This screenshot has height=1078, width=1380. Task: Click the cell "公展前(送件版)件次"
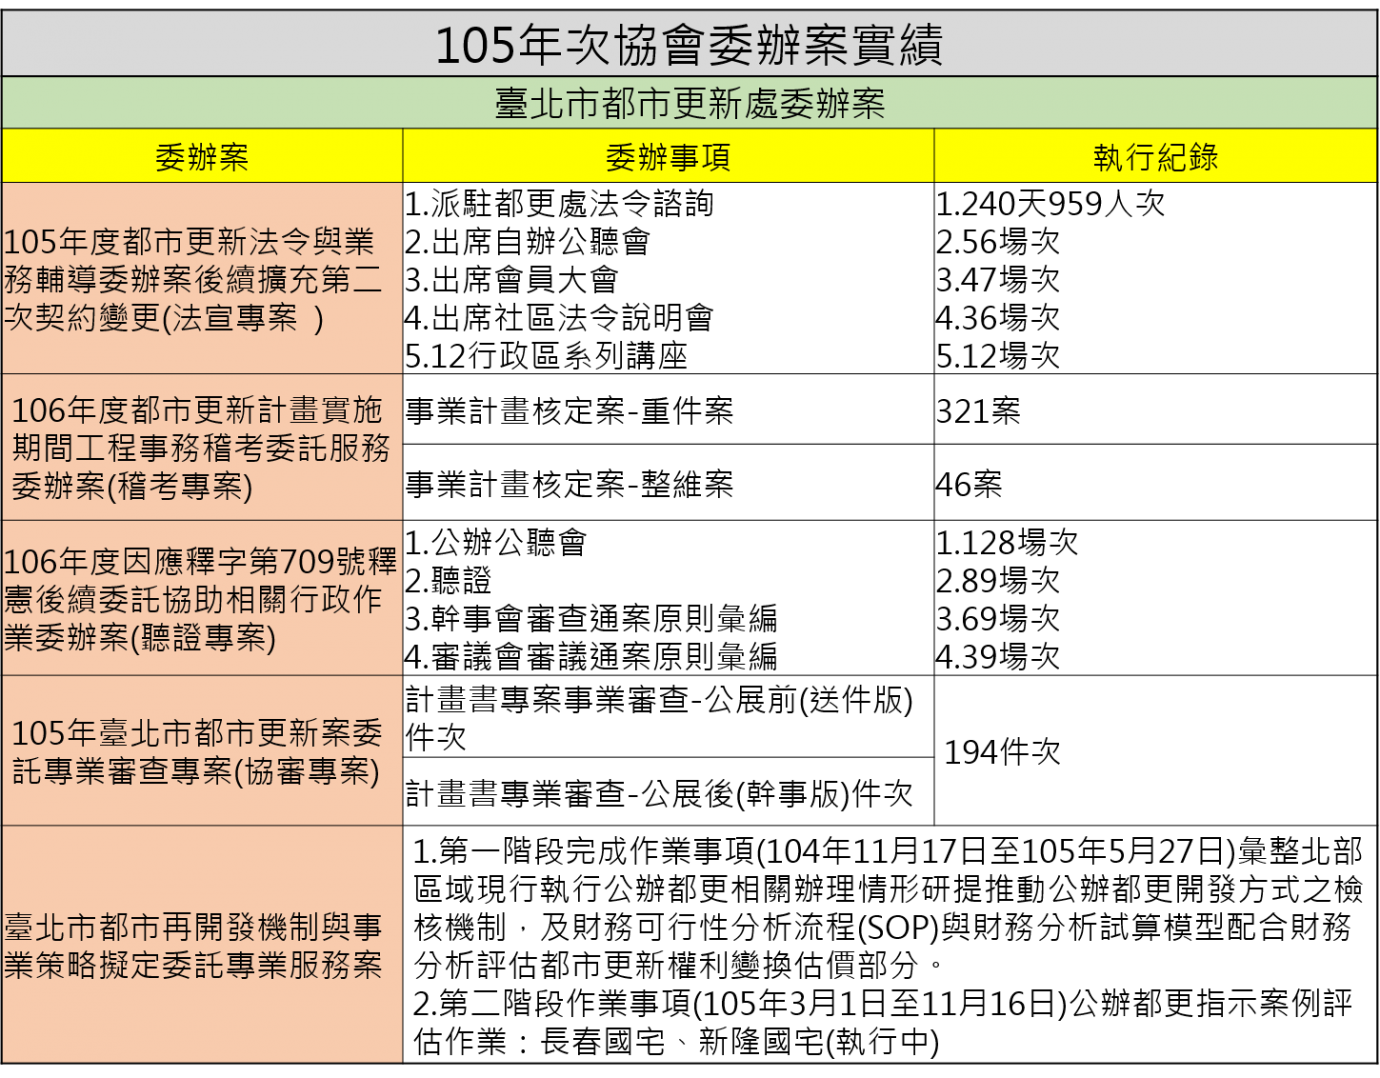pos(668,718)
